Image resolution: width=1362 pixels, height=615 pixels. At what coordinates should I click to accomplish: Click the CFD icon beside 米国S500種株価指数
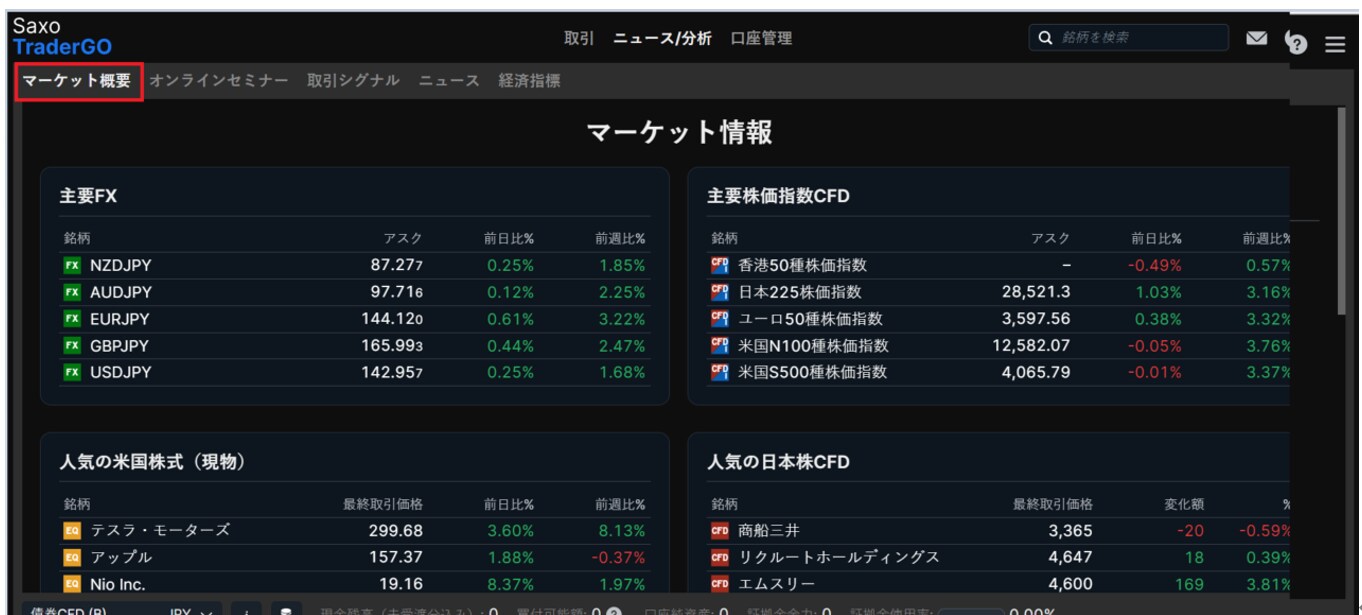(x=720, y=373)
